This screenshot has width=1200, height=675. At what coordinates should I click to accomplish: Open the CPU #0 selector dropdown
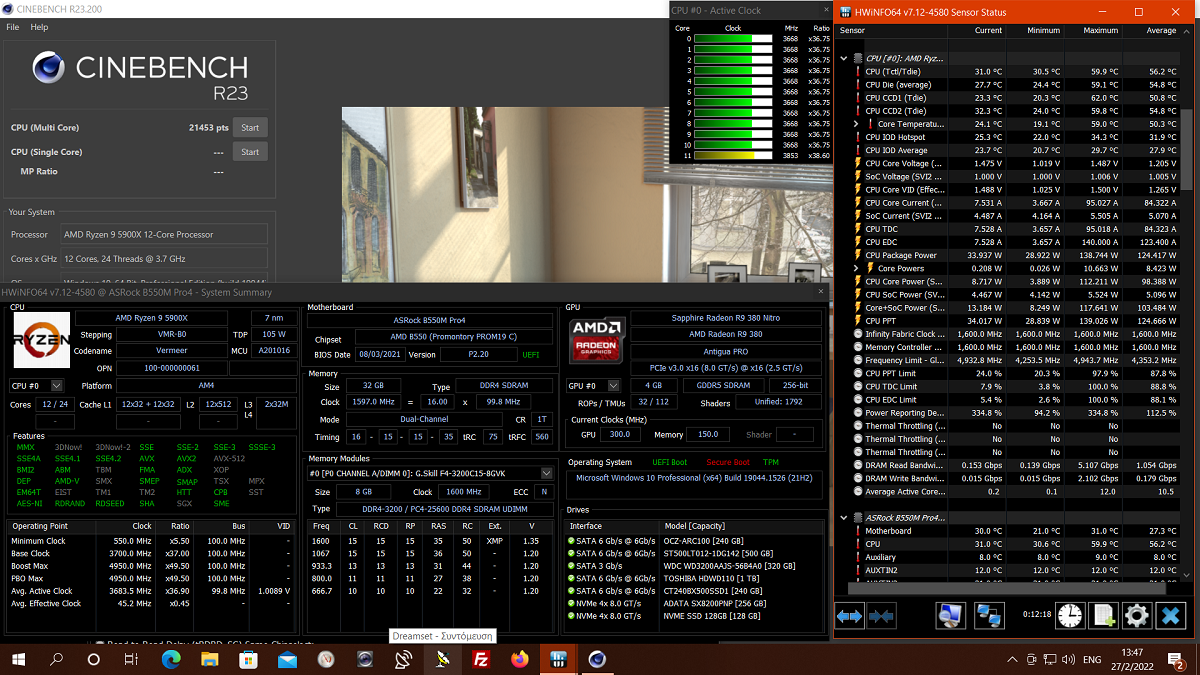(x=37, y=385)
